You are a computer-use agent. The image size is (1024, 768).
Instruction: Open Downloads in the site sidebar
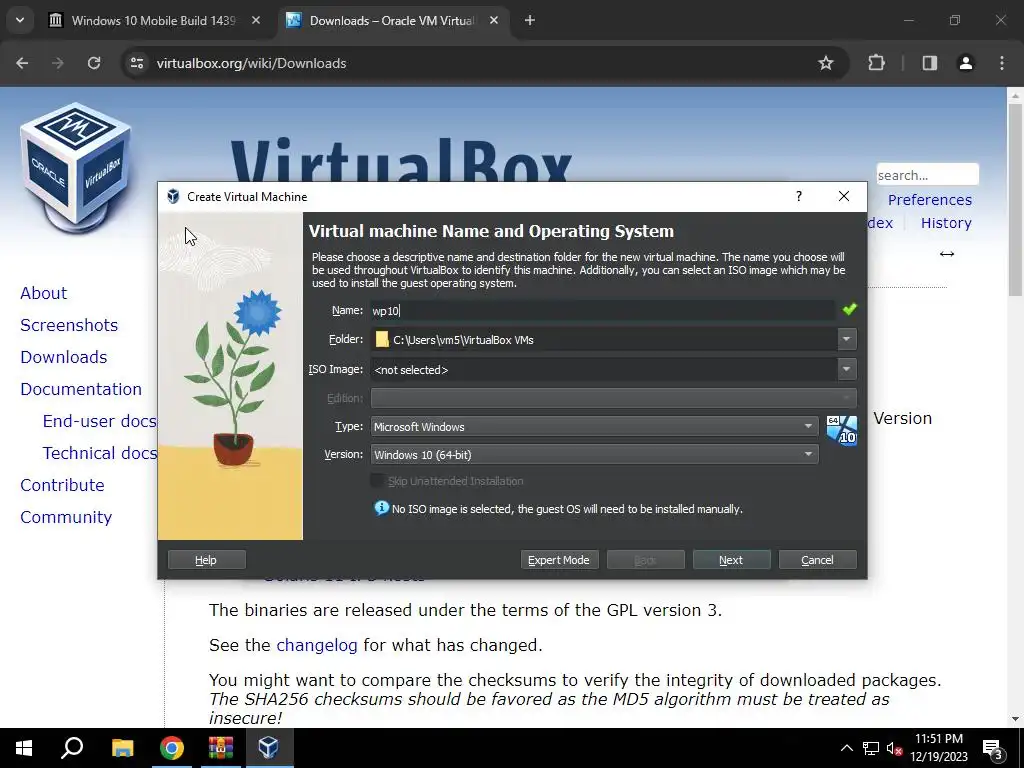pos(64,357)
